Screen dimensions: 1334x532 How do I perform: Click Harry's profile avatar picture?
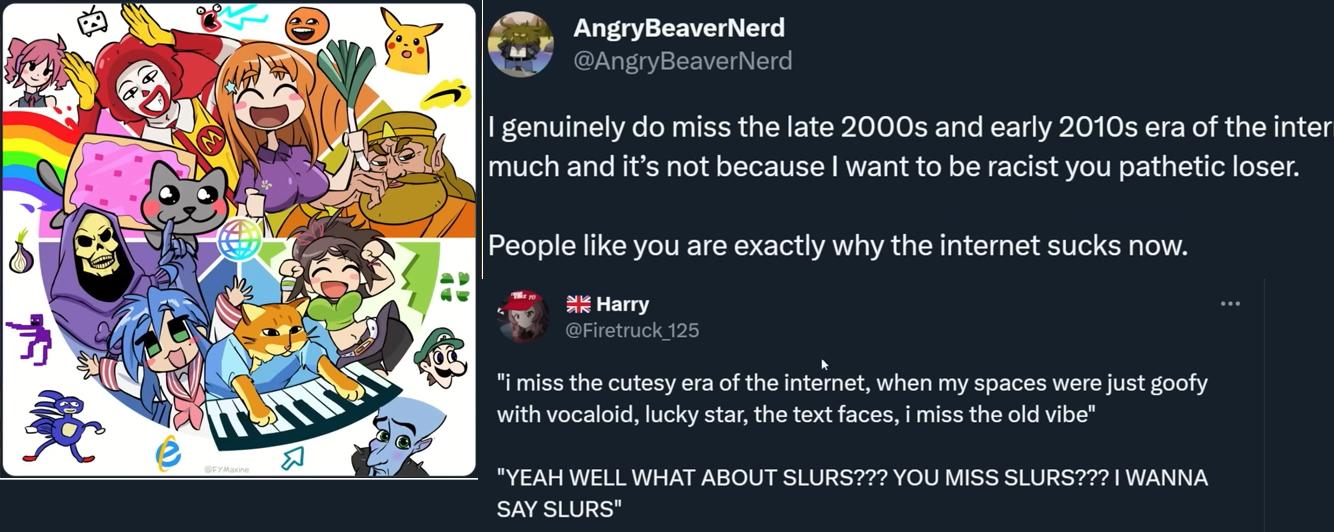click(x=522, y=317)
